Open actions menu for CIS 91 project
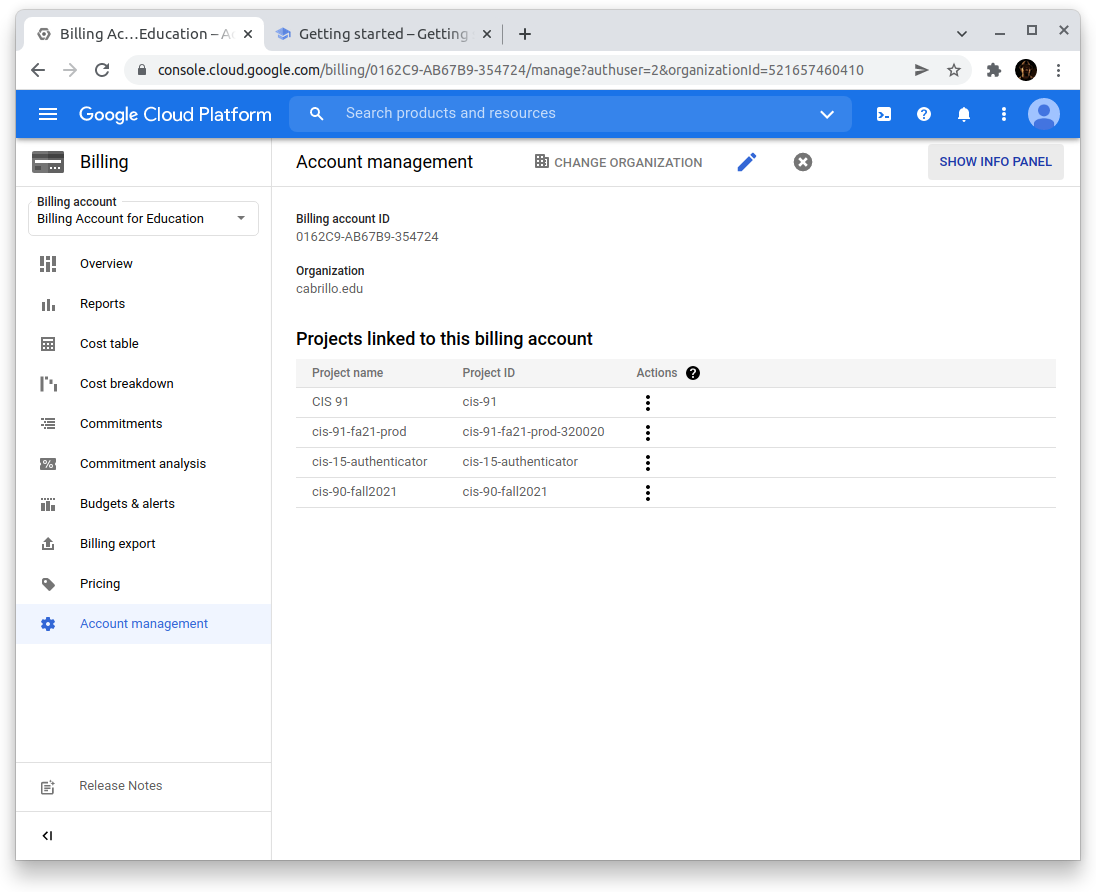This screenshot has height=892, width=1096. click(x=648, y=403)
